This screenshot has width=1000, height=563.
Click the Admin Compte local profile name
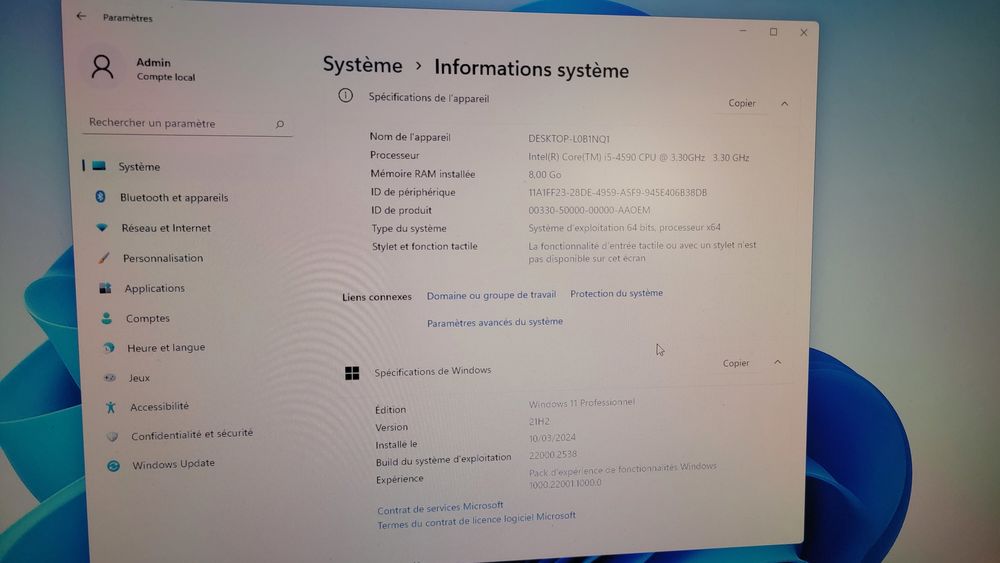point(165,69)
